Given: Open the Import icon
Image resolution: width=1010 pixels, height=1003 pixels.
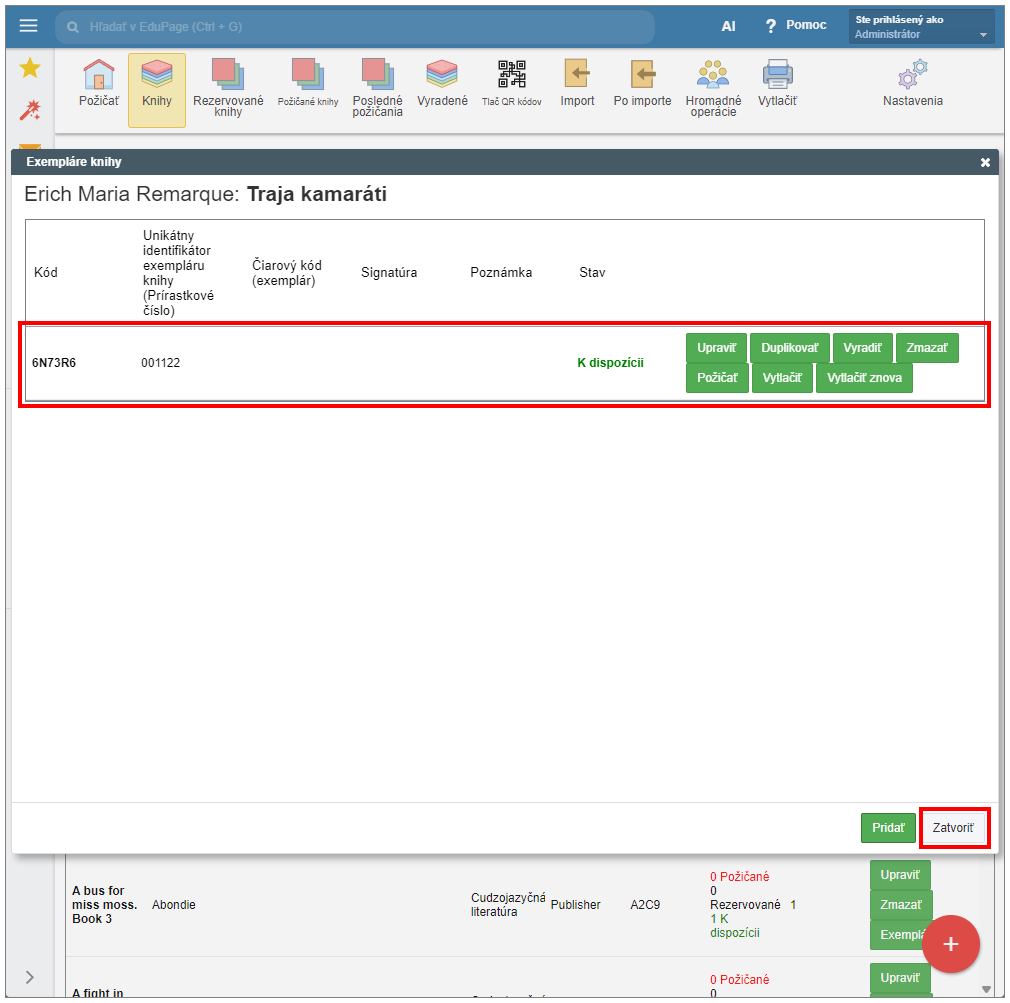Looking at the screenshot, I should [x=577, y=75].
